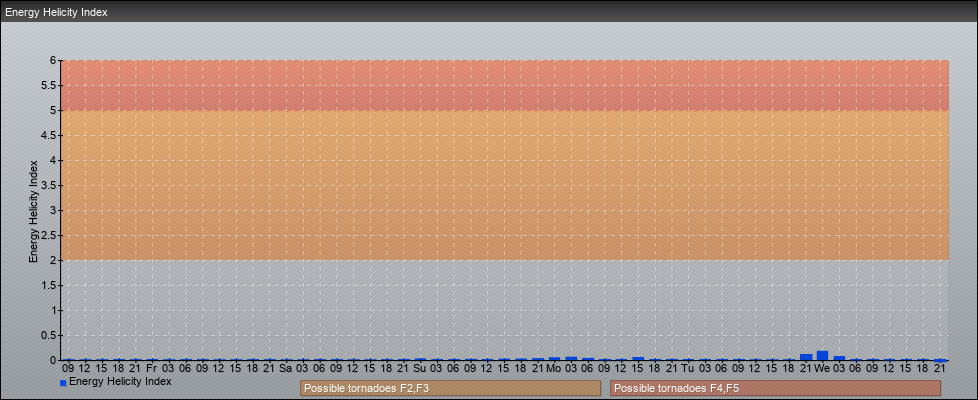
Task: Click the Energy Helicity Index legend label
Action: pyautogui.click(x=120, y=381)
